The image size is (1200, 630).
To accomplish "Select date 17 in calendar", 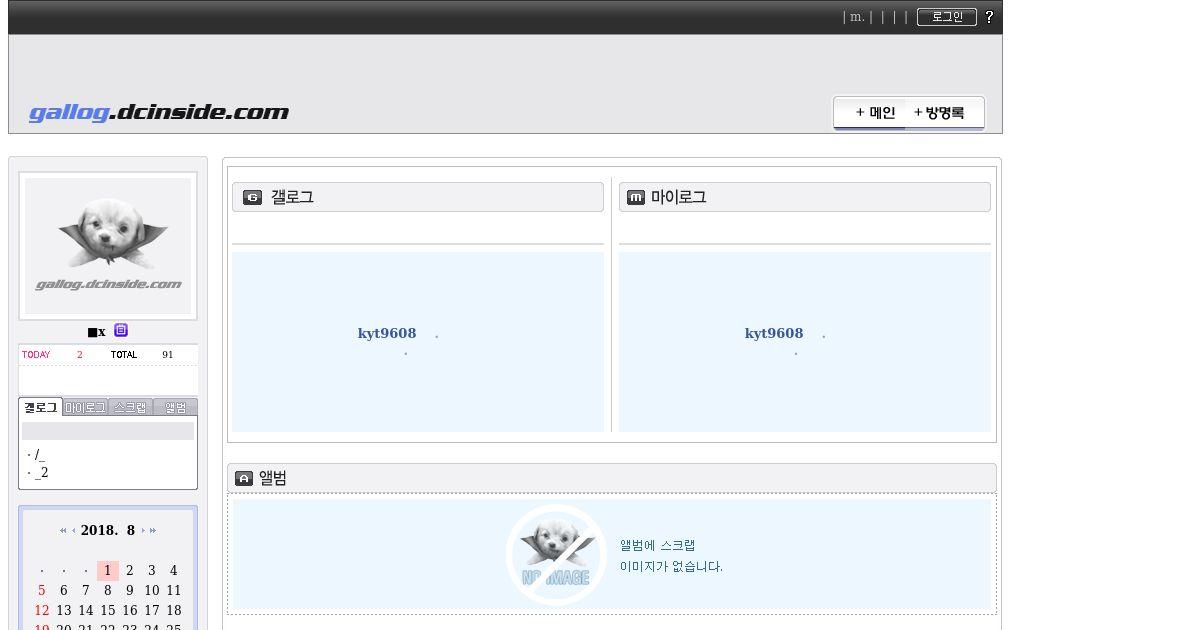I will click(x=152, y=611).
